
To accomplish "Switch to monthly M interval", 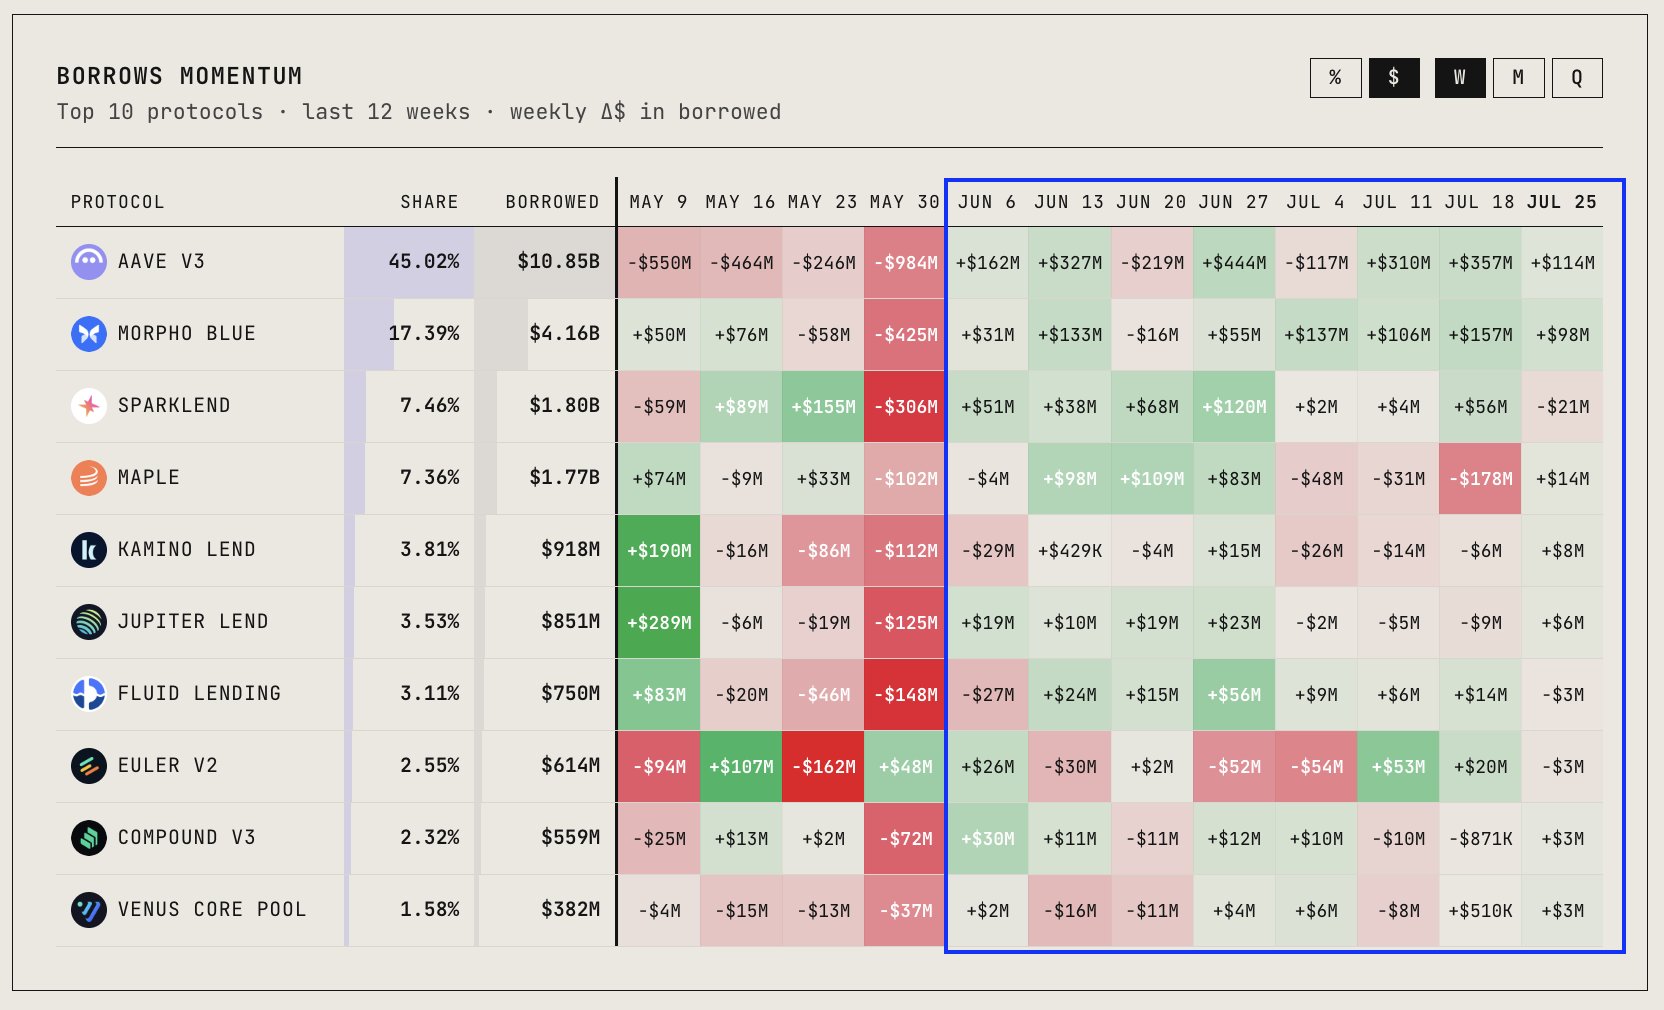I will pyautogui.click(x=1519, y=78).
